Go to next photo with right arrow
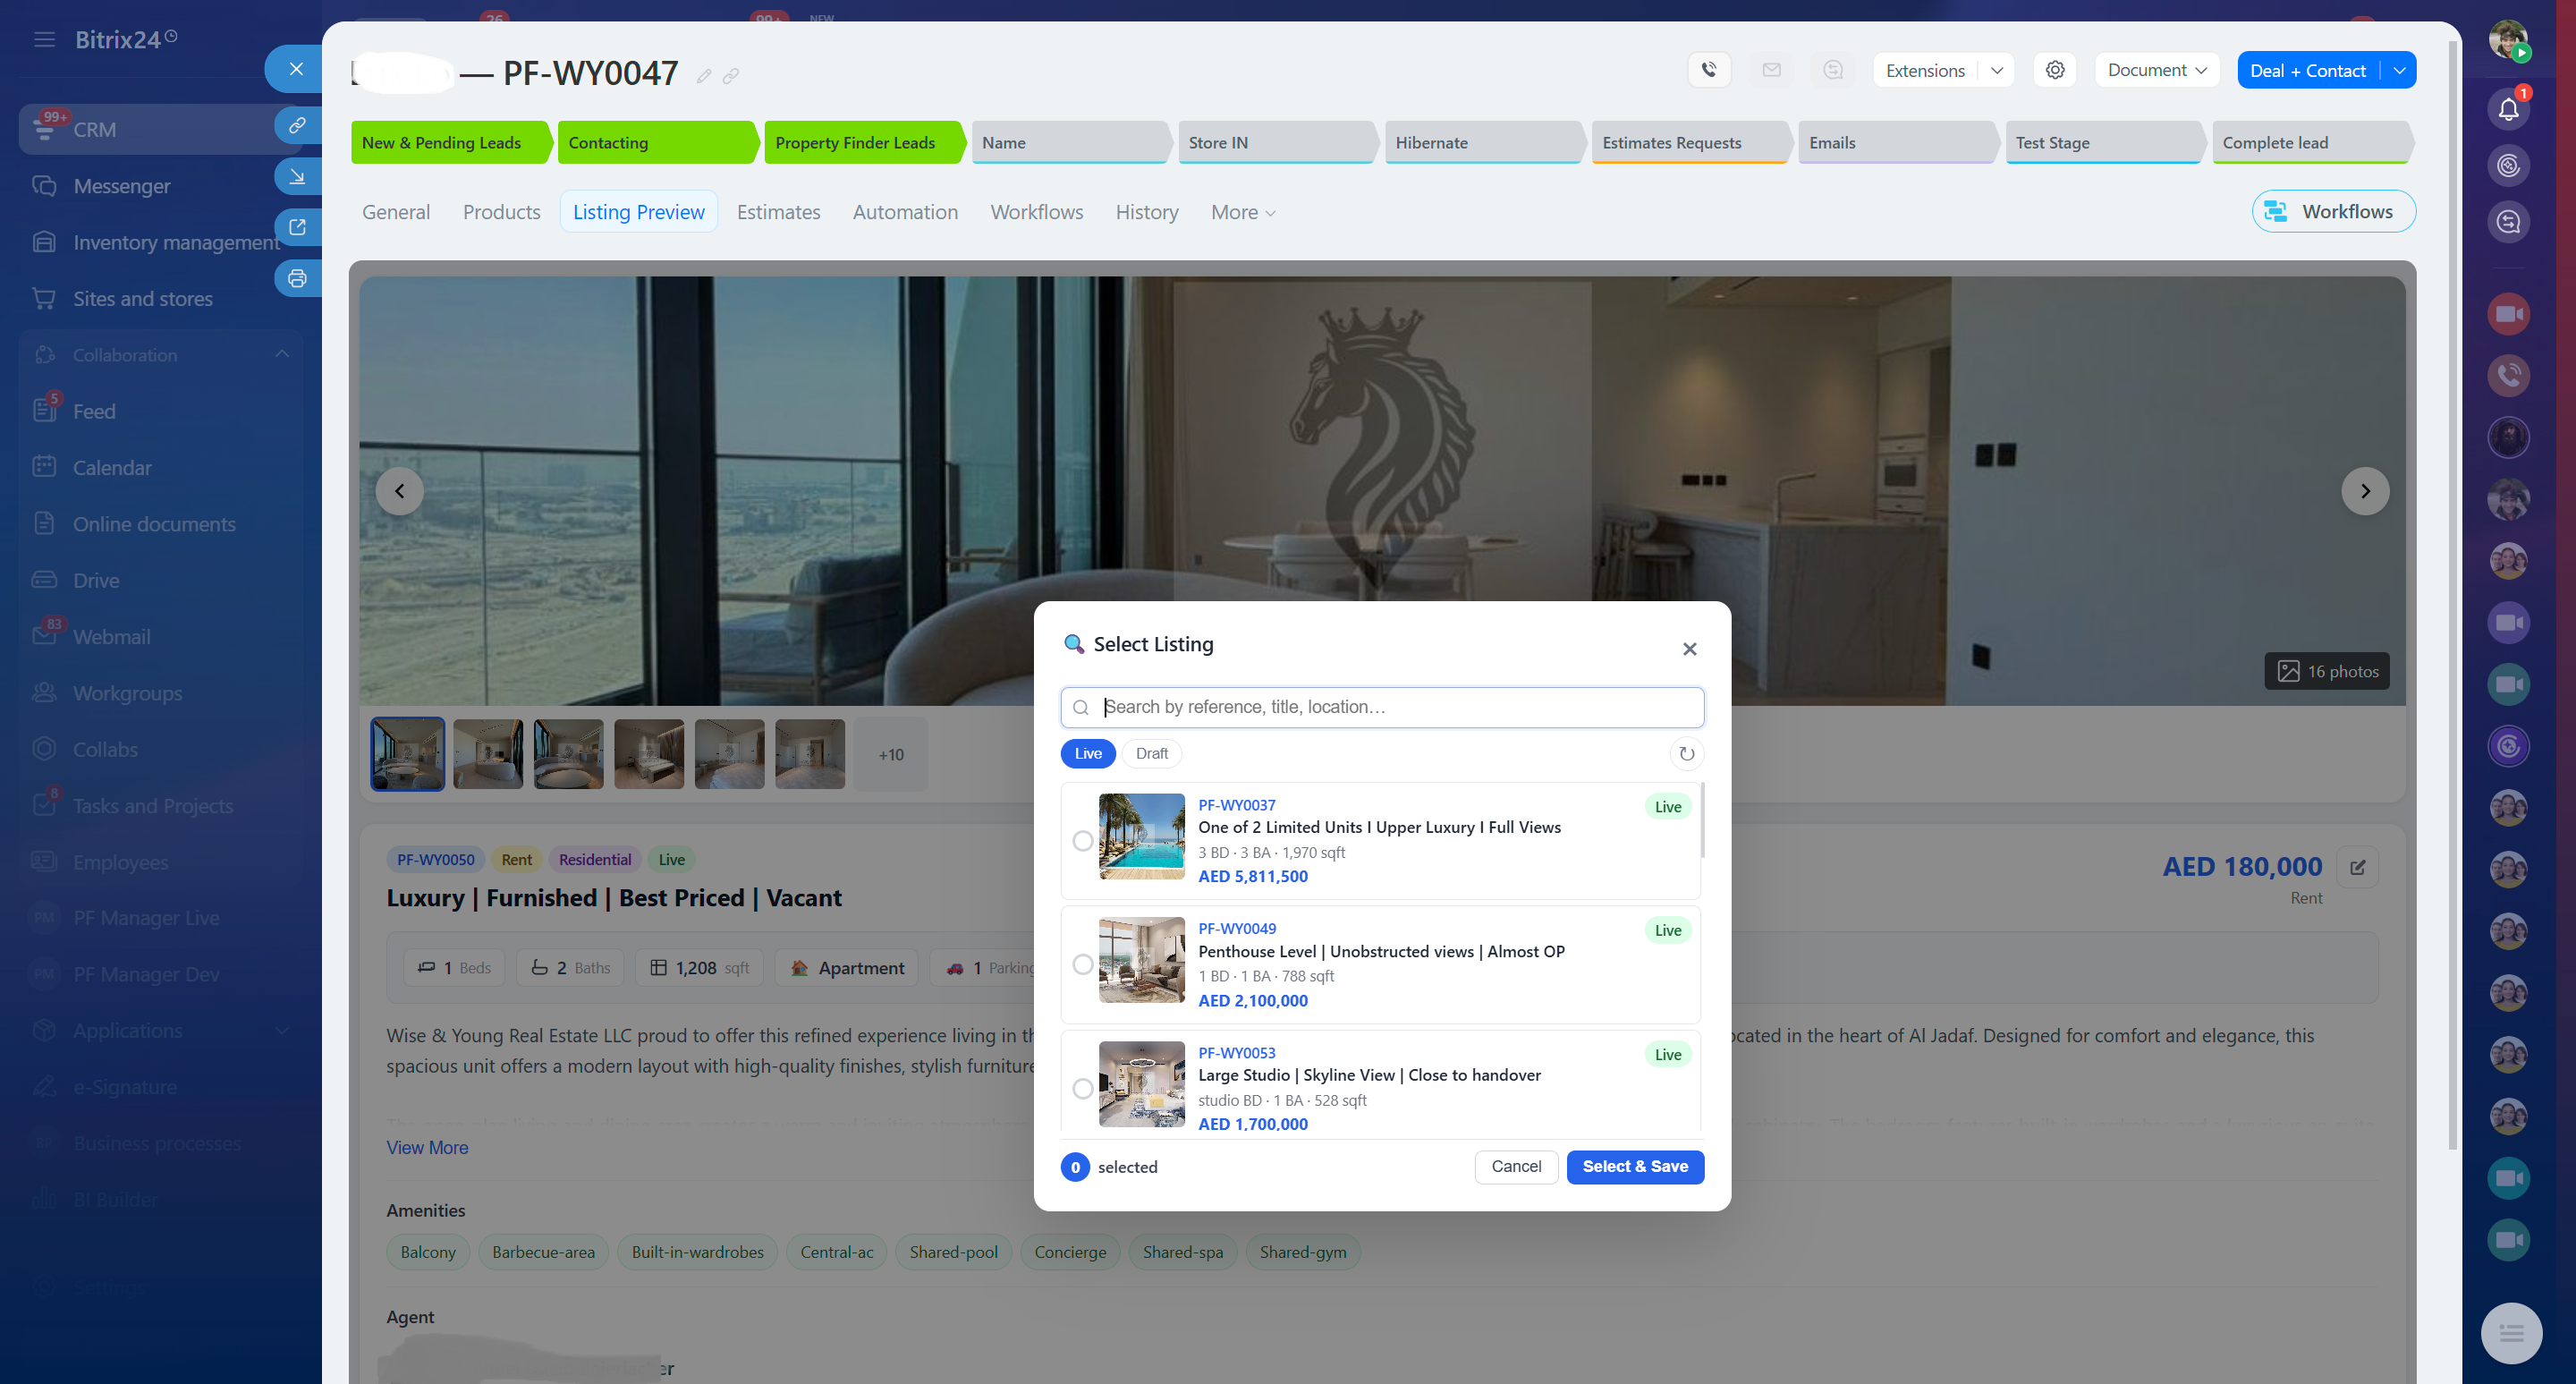The height and width of the screenshot is (1384, 2576). [x=2365, y=491]
